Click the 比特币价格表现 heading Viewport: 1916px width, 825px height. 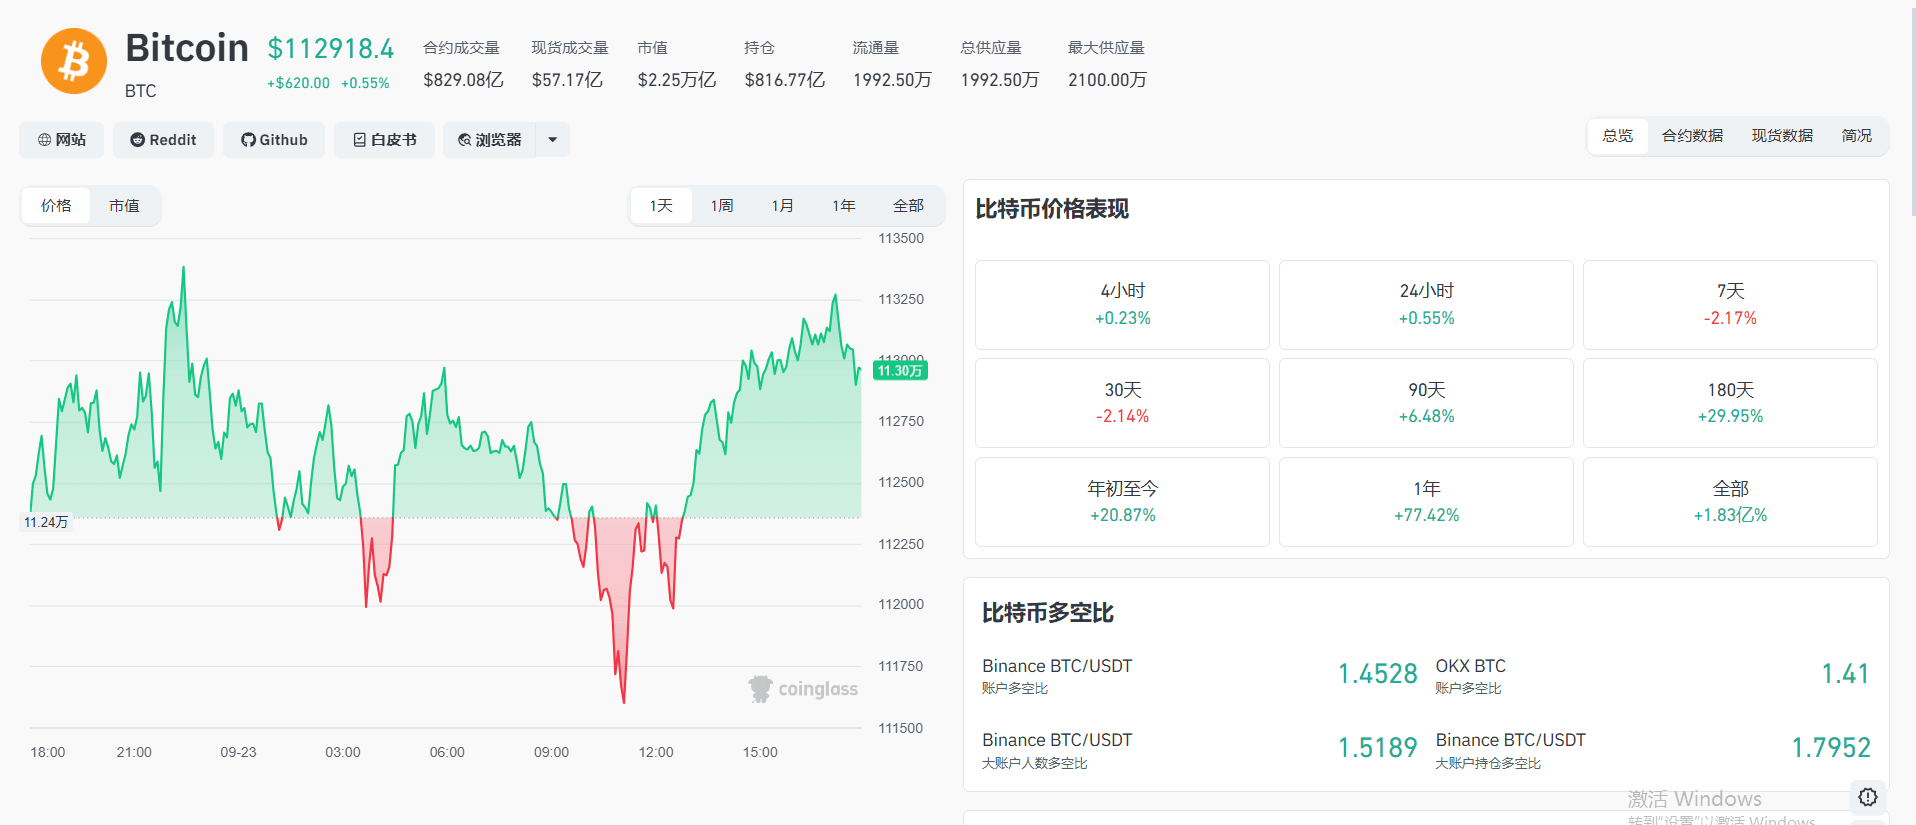click(x=1052, y=209)
